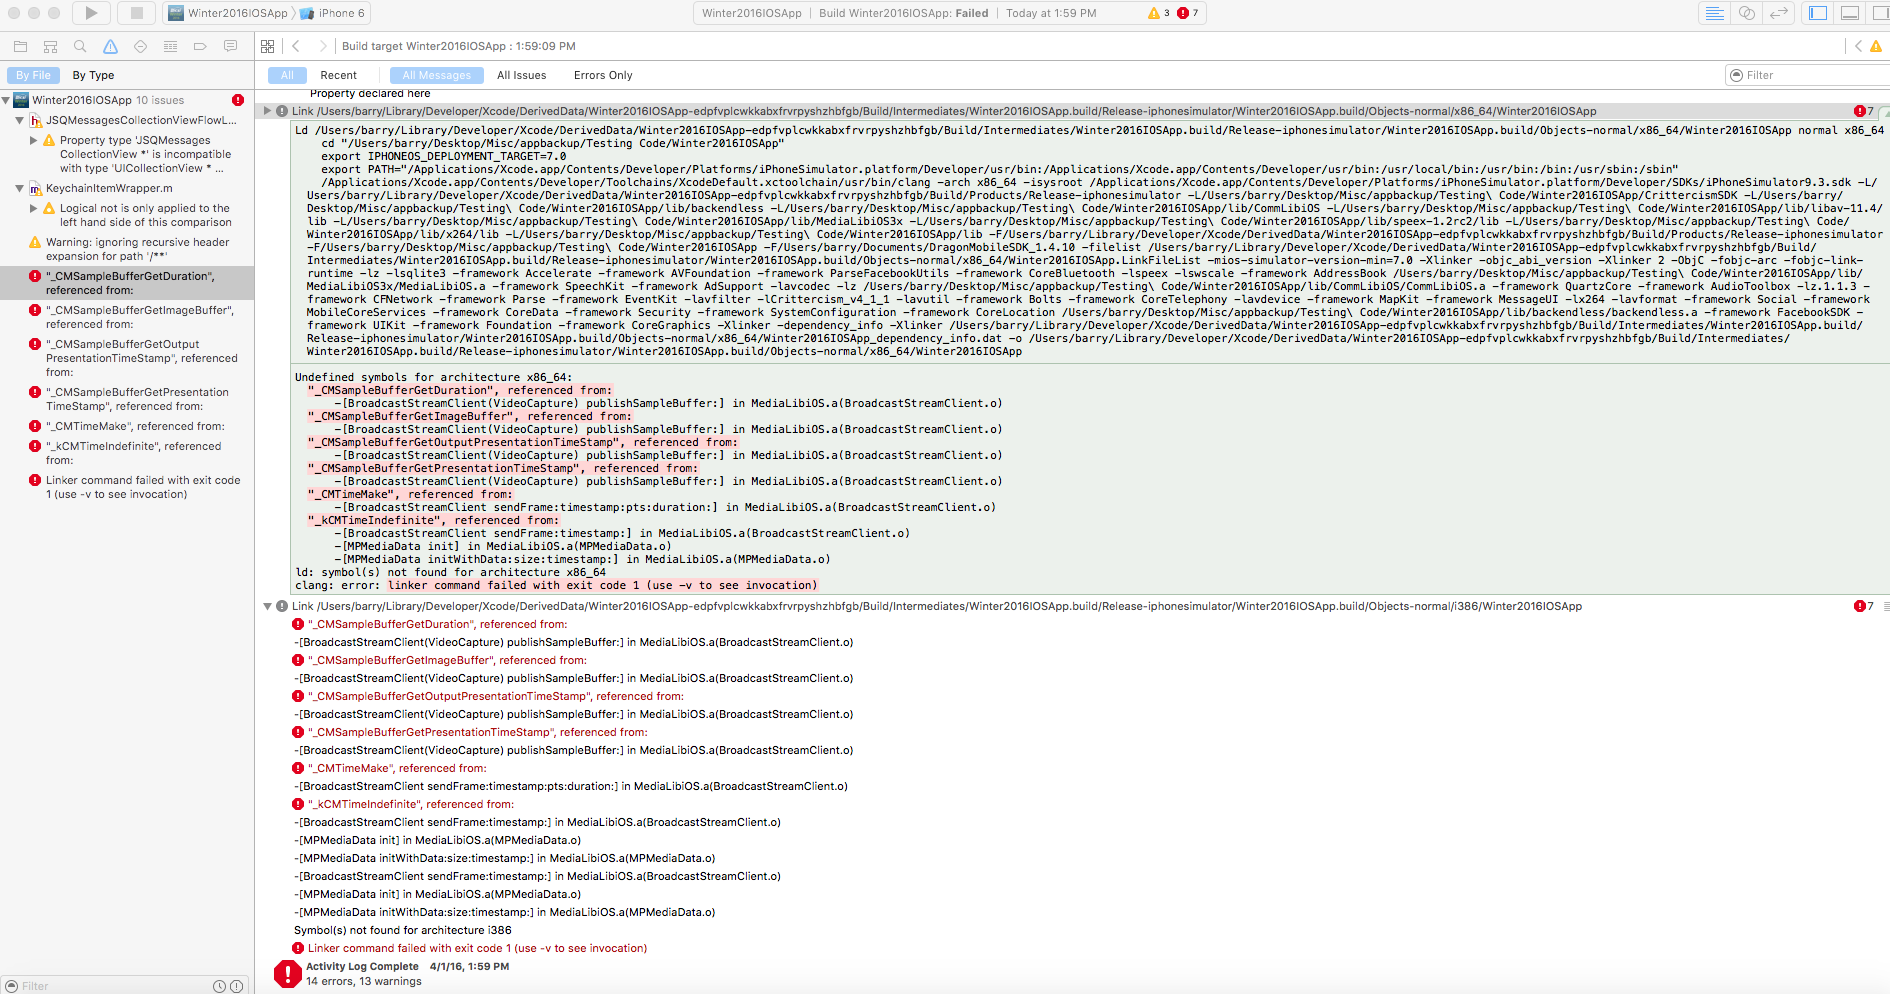Click the build log Filter field
1890x994 pixels.
pyautogui.click(x=1808, y=75)
